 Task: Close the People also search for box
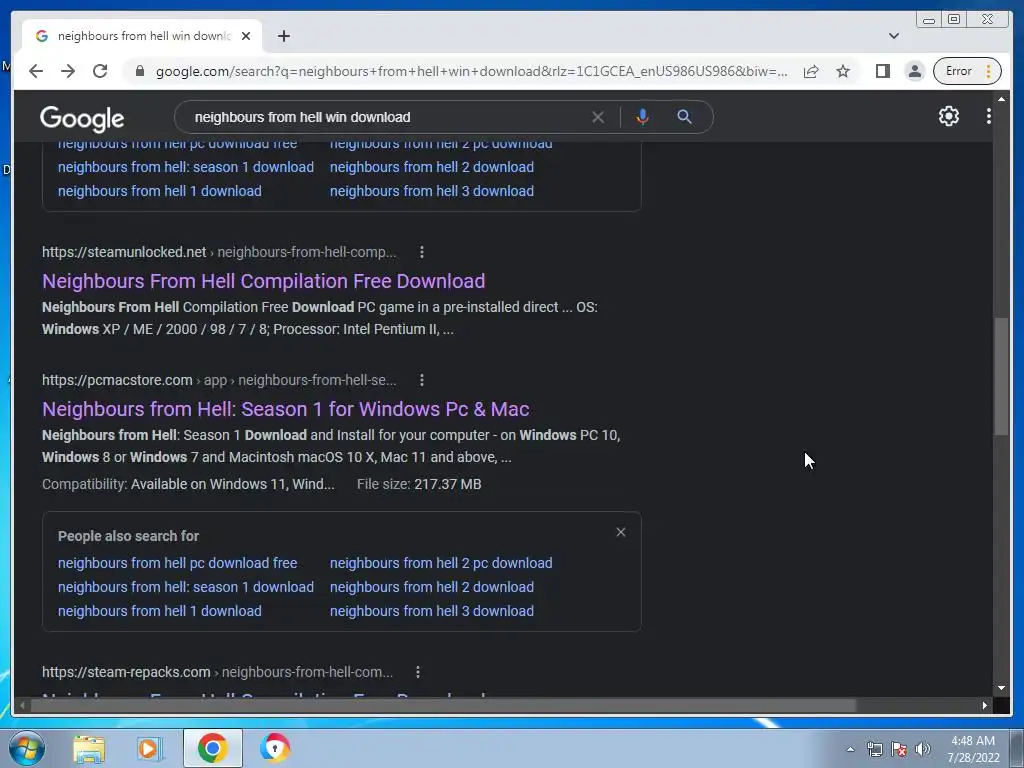pos(621,532)
